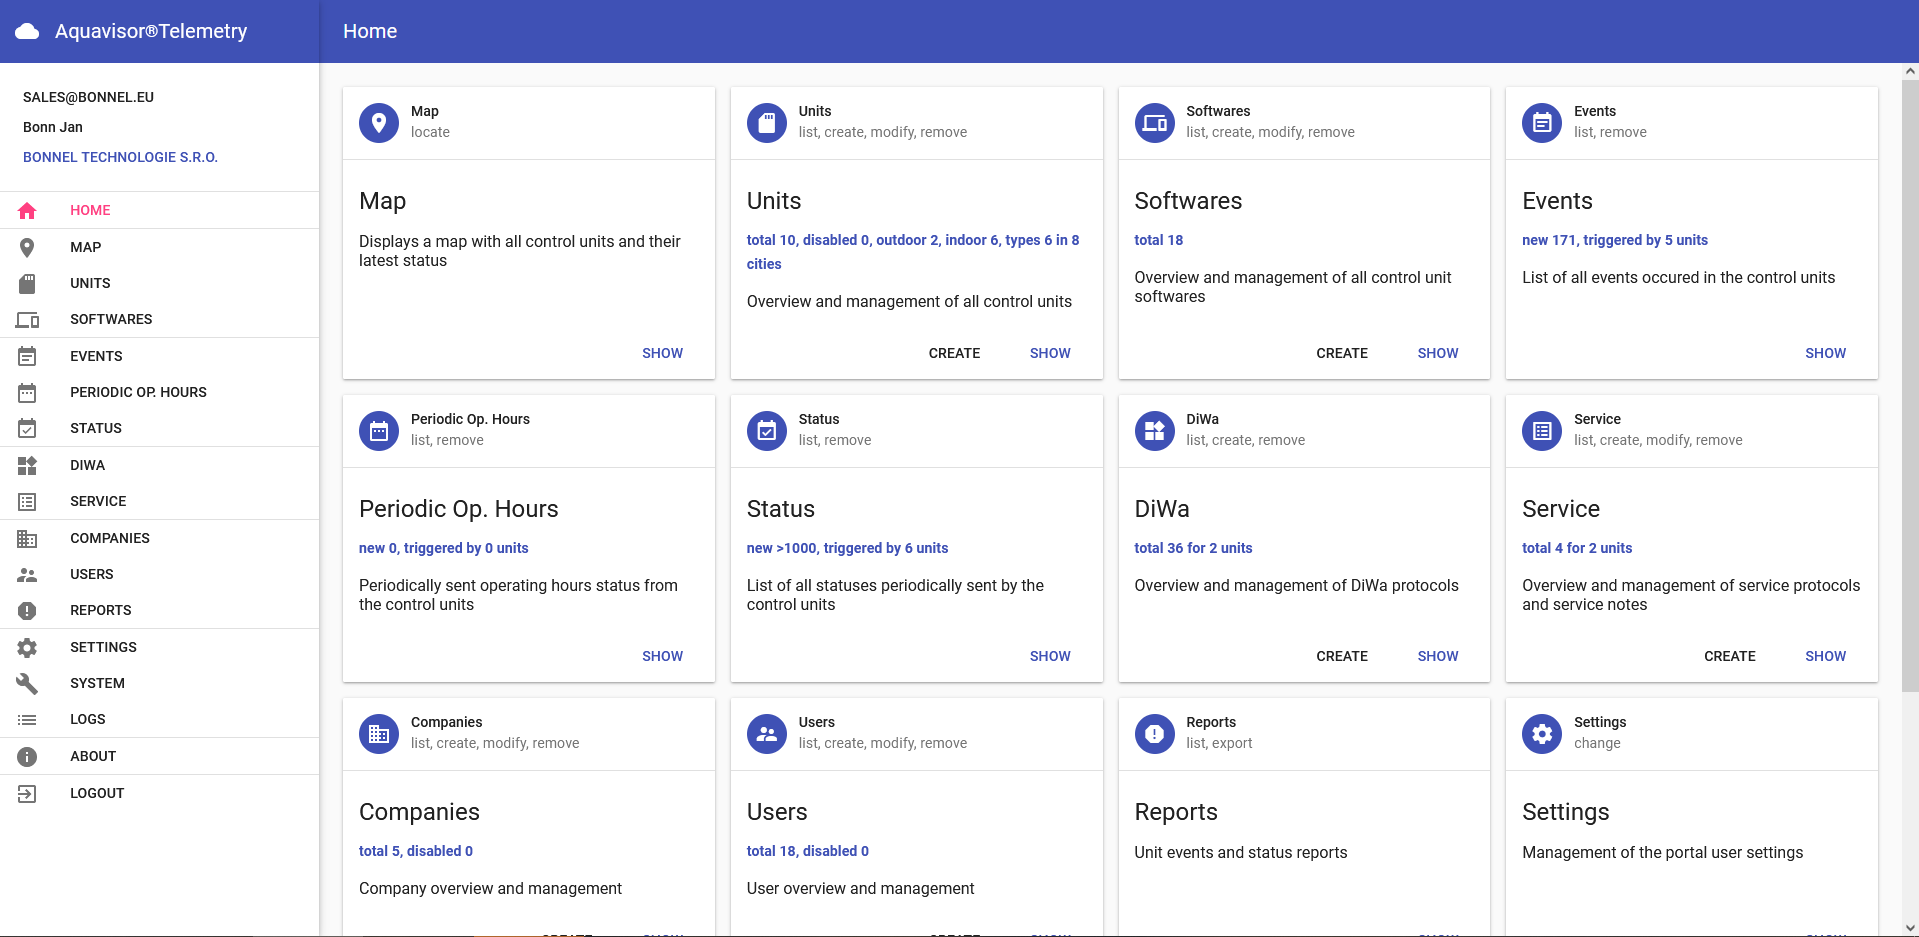Open the Bonnel Technologie S.R.O. company link
Screen dimensions: 1919x937
point(120,157)
